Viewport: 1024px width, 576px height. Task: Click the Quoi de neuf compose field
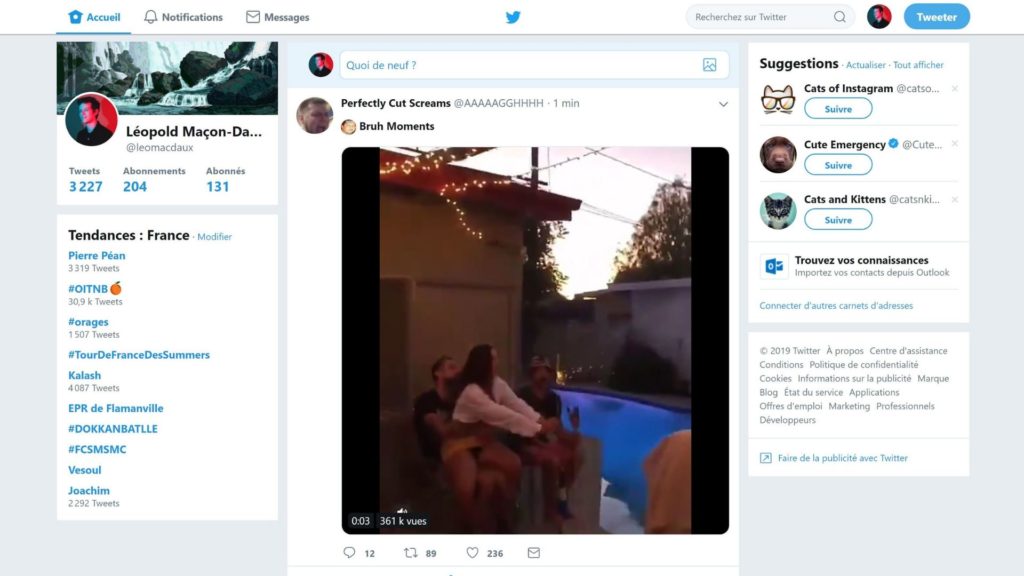(x=534, y=65)
